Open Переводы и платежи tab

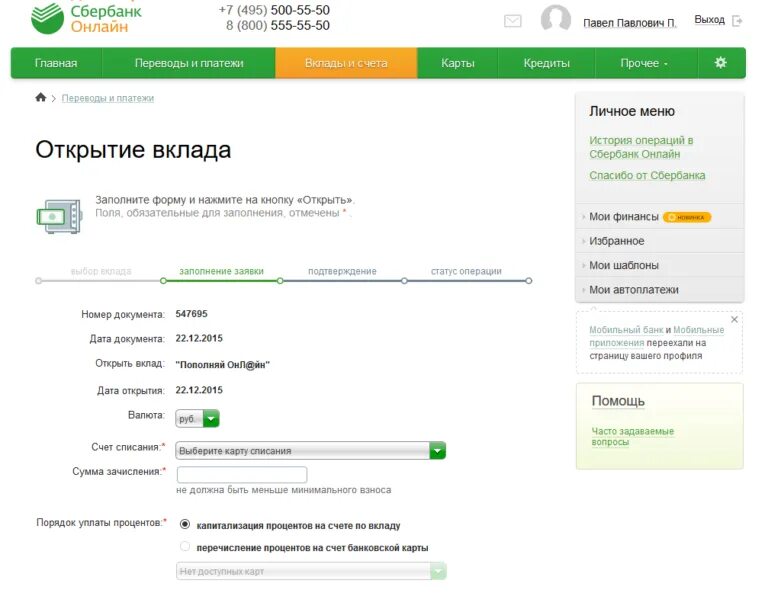tap(189, 63)
